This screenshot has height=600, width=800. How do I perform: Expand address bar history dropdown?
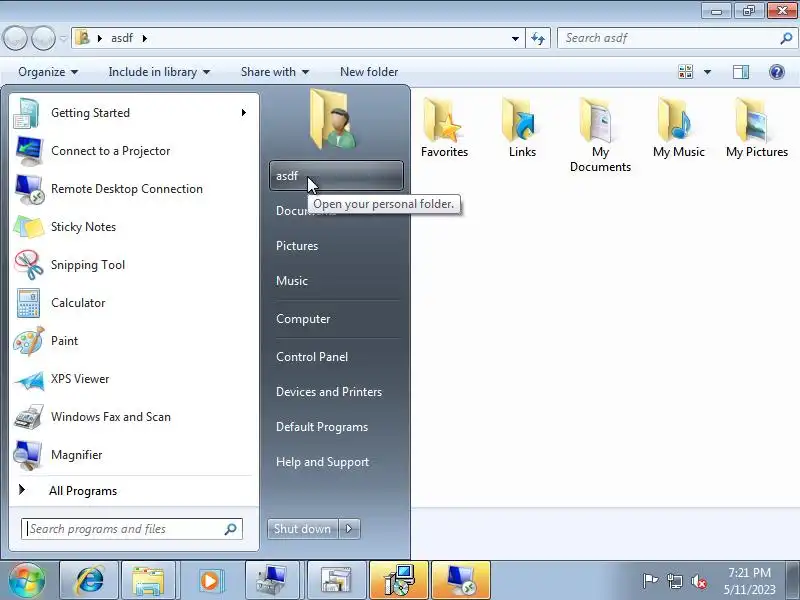click(x=515, y=38)
